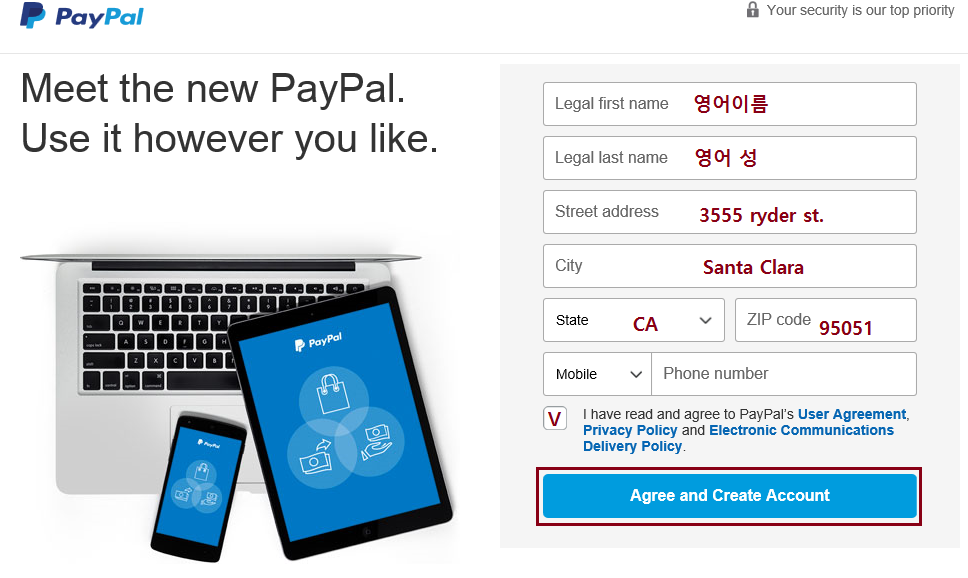Viewport: 968px width, 578px height.
Task: Check the agreement checkbox
Action: tap(555, 418)
